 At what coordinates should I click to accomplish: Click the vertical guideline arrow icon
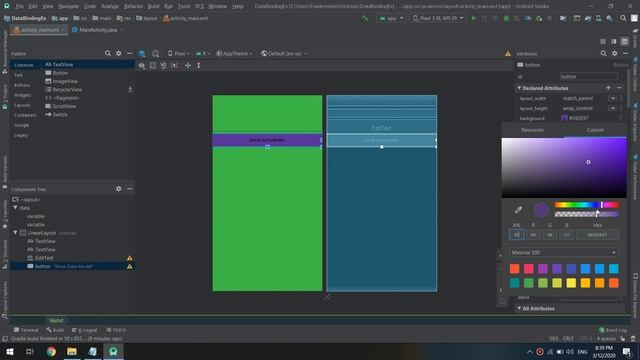(x=199, y=65)
